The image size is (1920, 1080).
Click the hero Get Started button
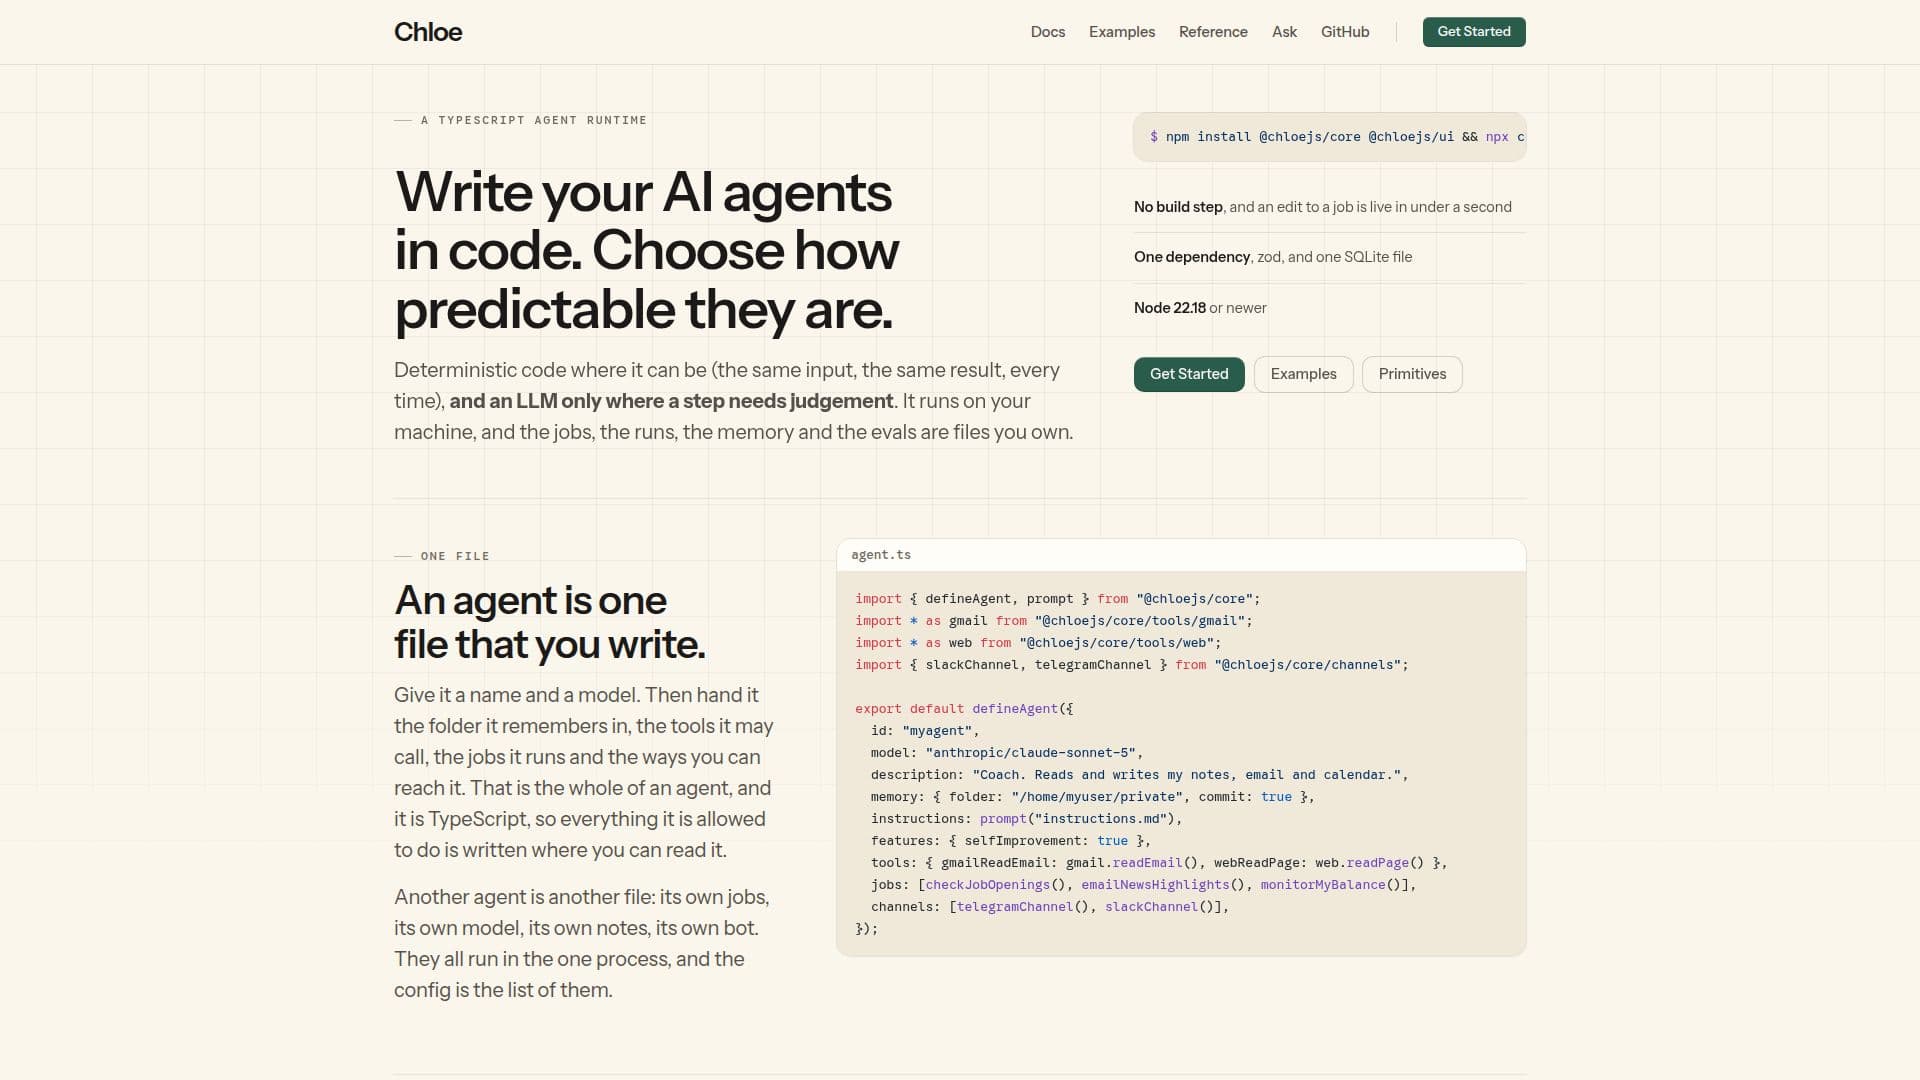coord(1188,374)
